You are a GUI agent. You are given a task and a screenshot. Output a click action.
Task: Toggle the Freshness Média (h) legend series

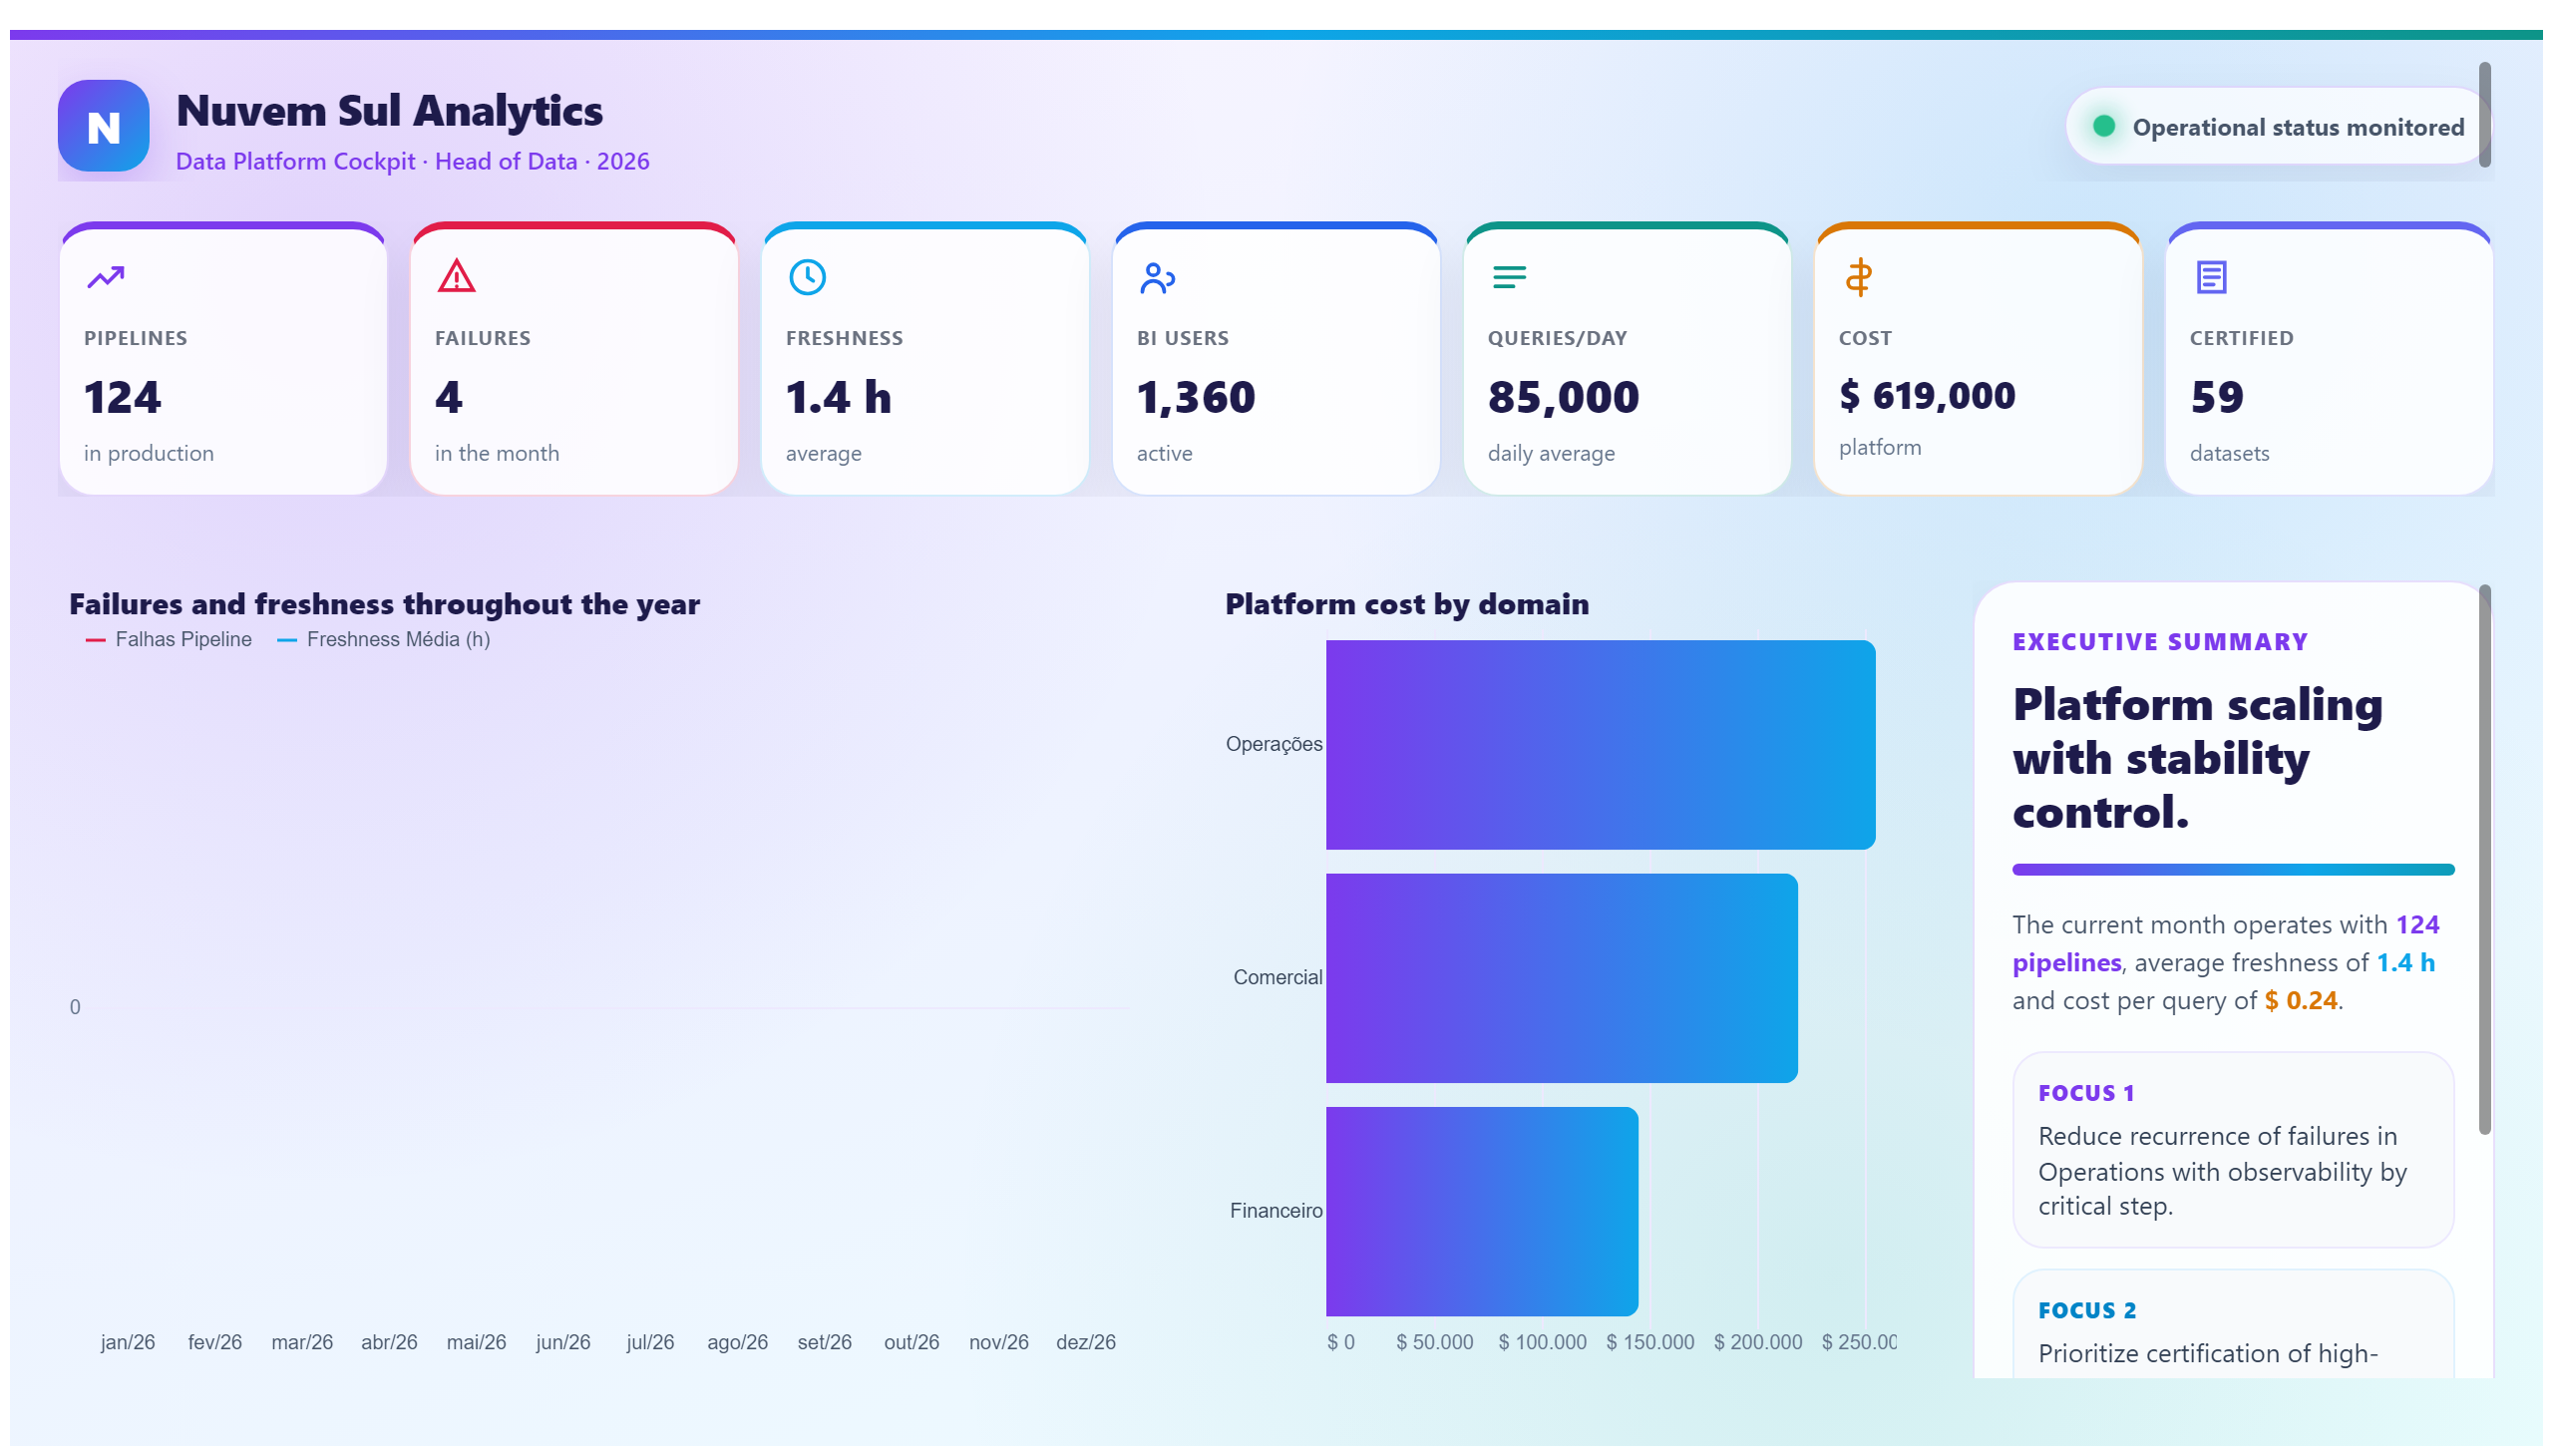384,640
